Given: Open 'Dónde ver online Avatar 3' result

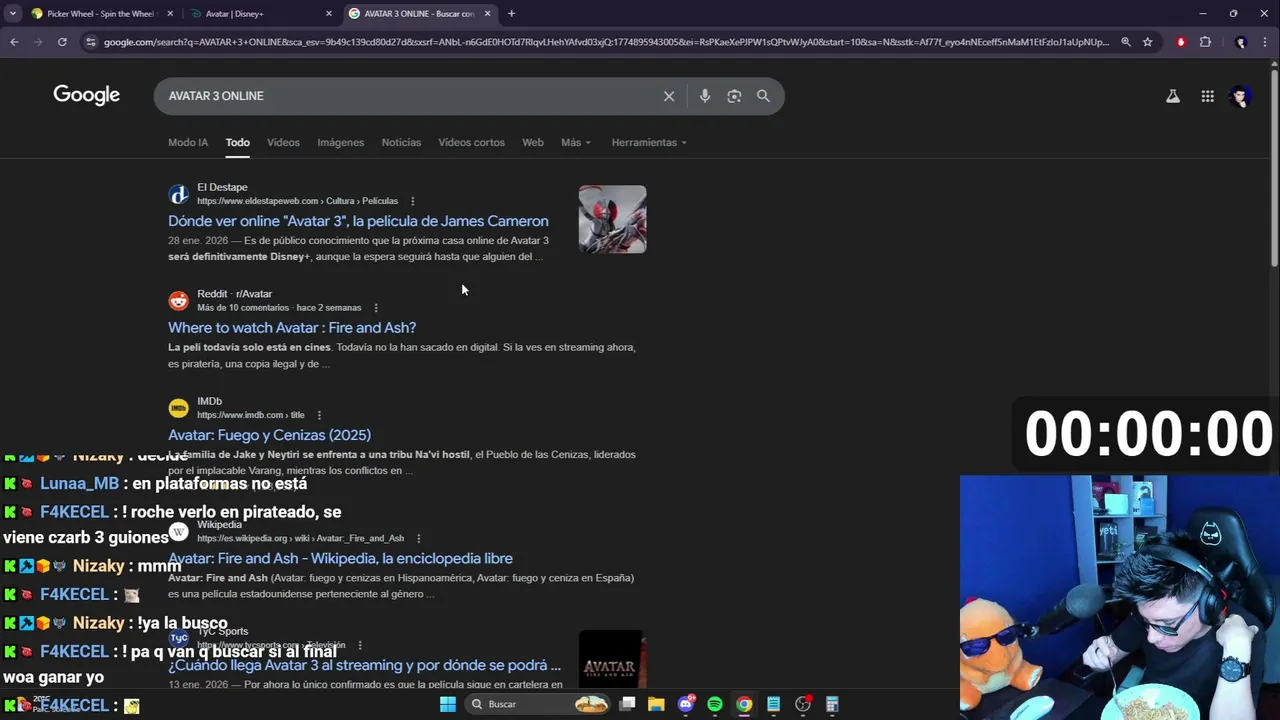Looking at the screenshot, I should (358, 221).
